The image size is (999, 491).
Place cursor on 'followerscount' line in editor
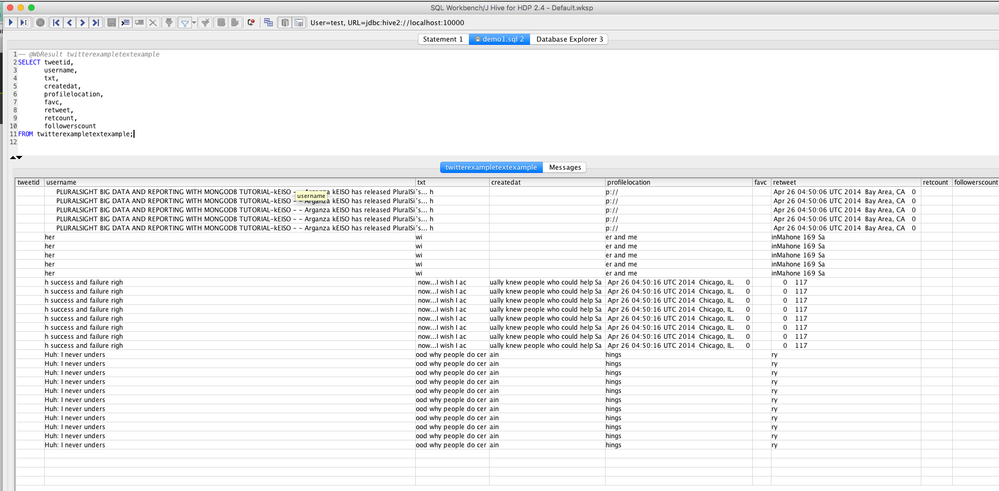tap(70, 126)
